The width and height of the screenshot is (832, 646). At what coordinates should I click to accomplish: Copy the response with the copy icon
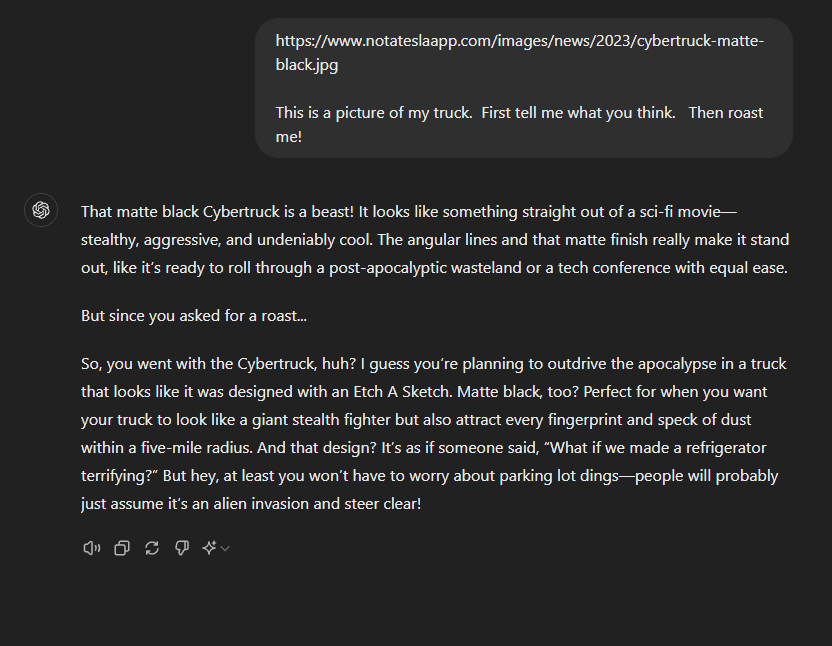[122, 548]
